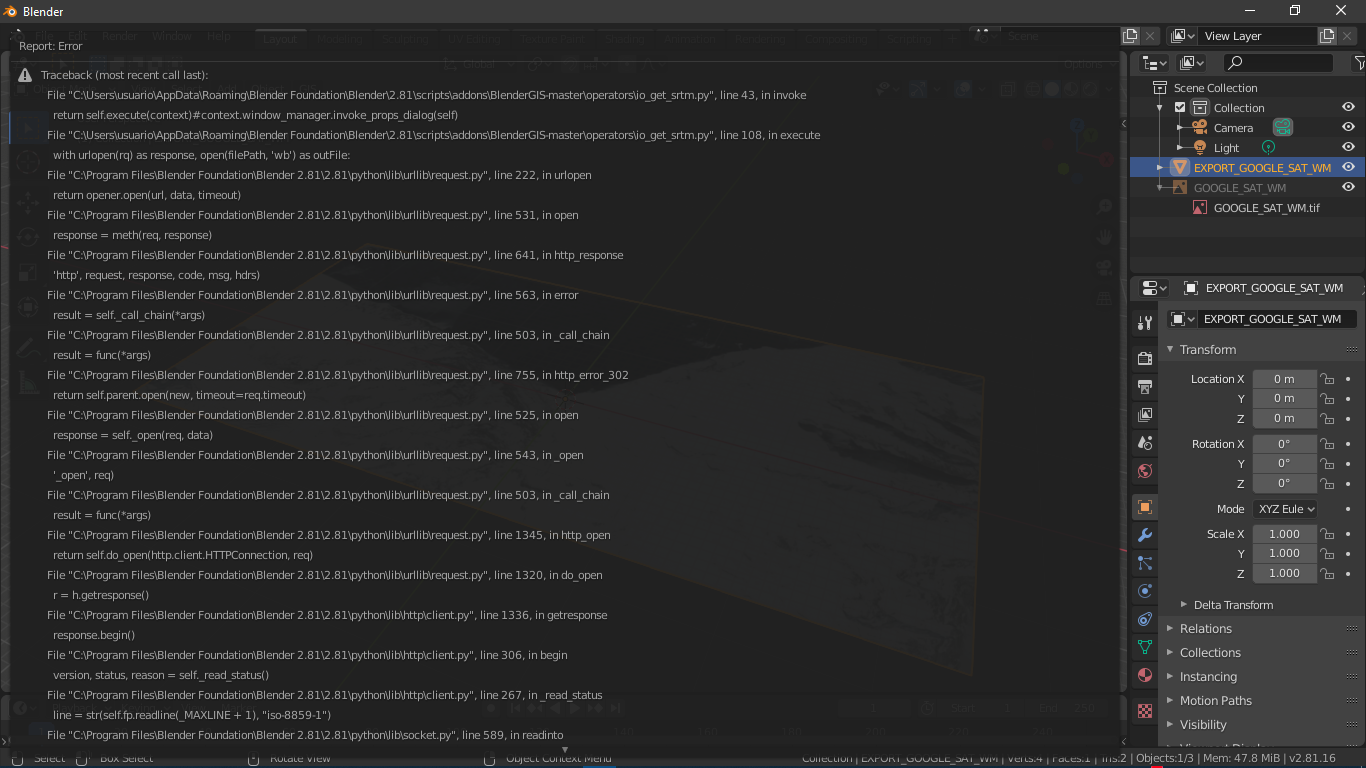
Task: Open the Rotation Mode dropdown
Action: click(1285, 508)
